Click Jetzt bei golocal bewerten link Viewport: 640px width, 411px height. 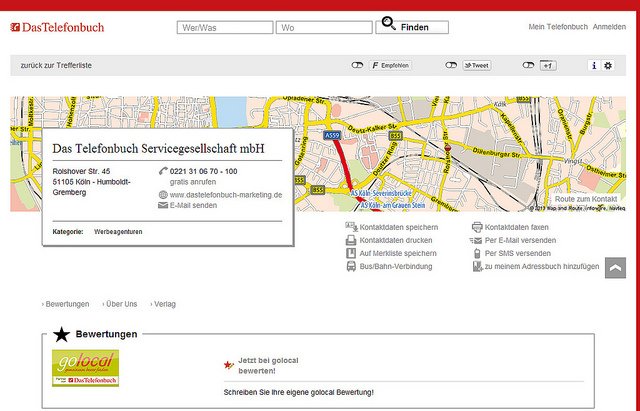(268, 366)
